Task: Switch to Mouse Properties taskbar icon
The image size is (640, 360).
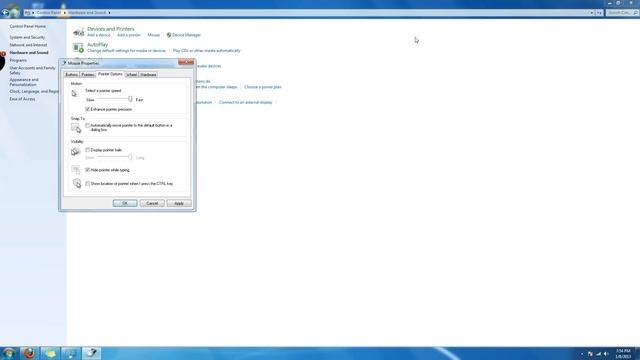Action: 91,353
